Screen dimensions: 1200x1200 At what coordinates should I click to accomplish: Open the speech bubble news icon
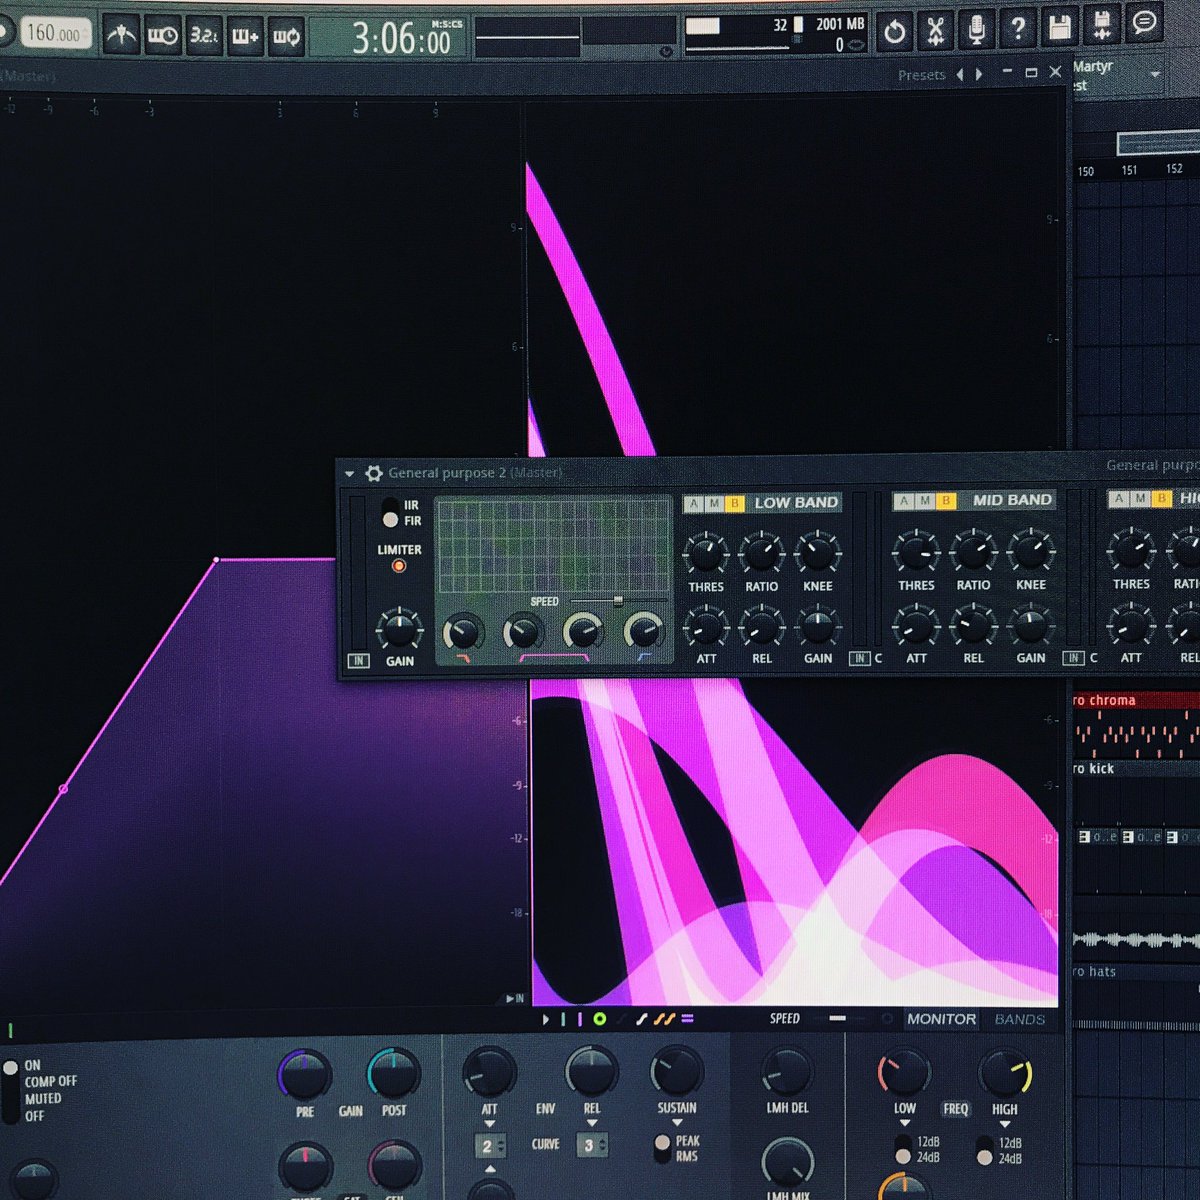(x=1144, y=23)
